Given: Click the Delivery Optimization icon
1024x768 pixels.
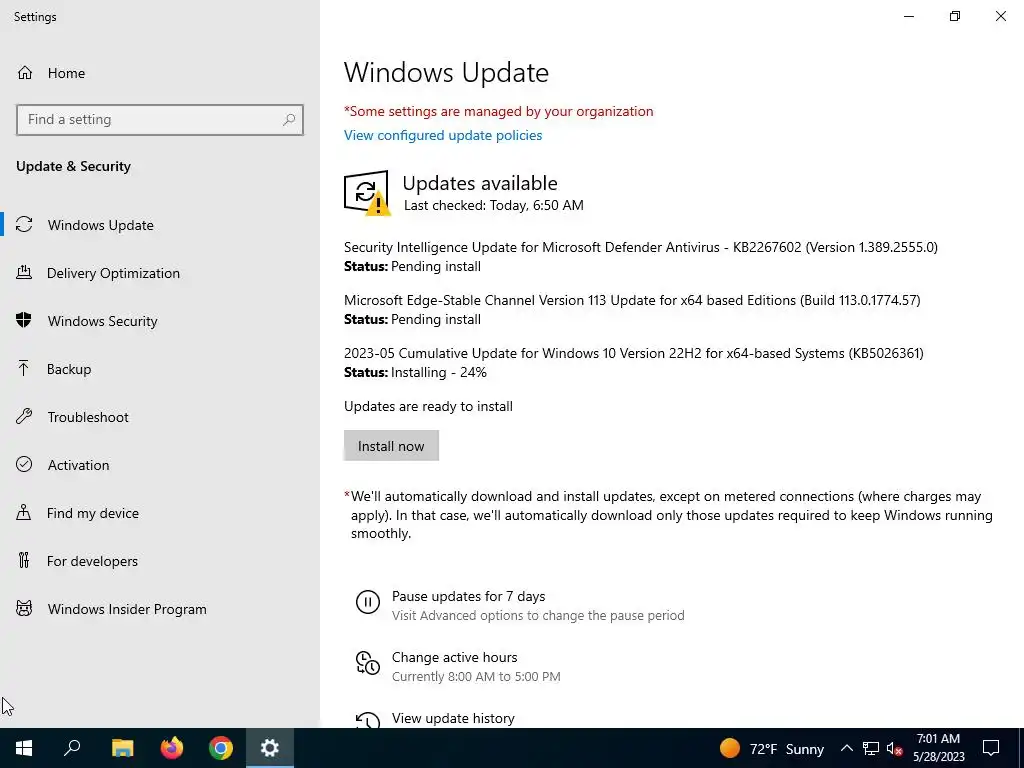Looking at the screenshot, I should 24,273.
